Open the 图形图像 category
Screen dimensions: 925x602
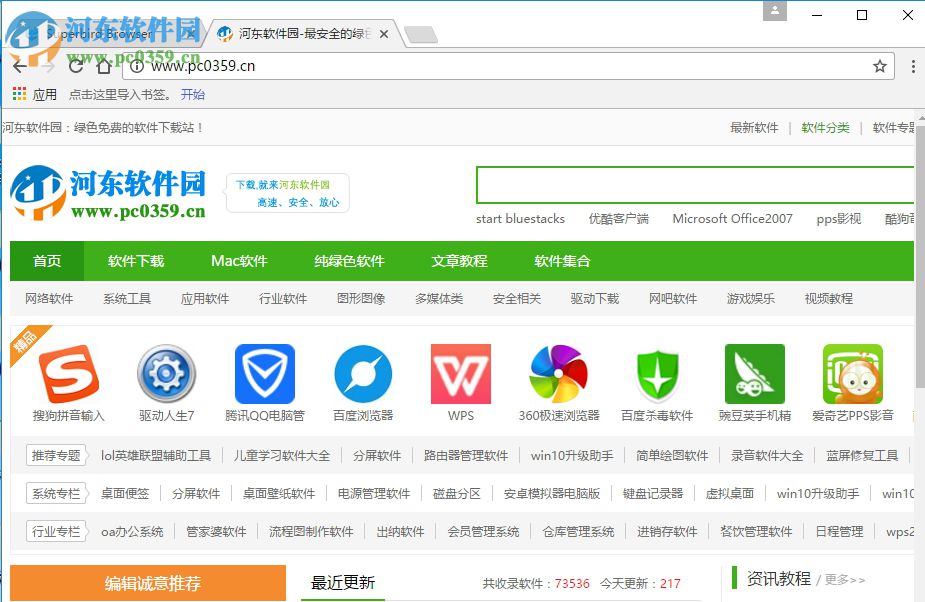(361, 299)
